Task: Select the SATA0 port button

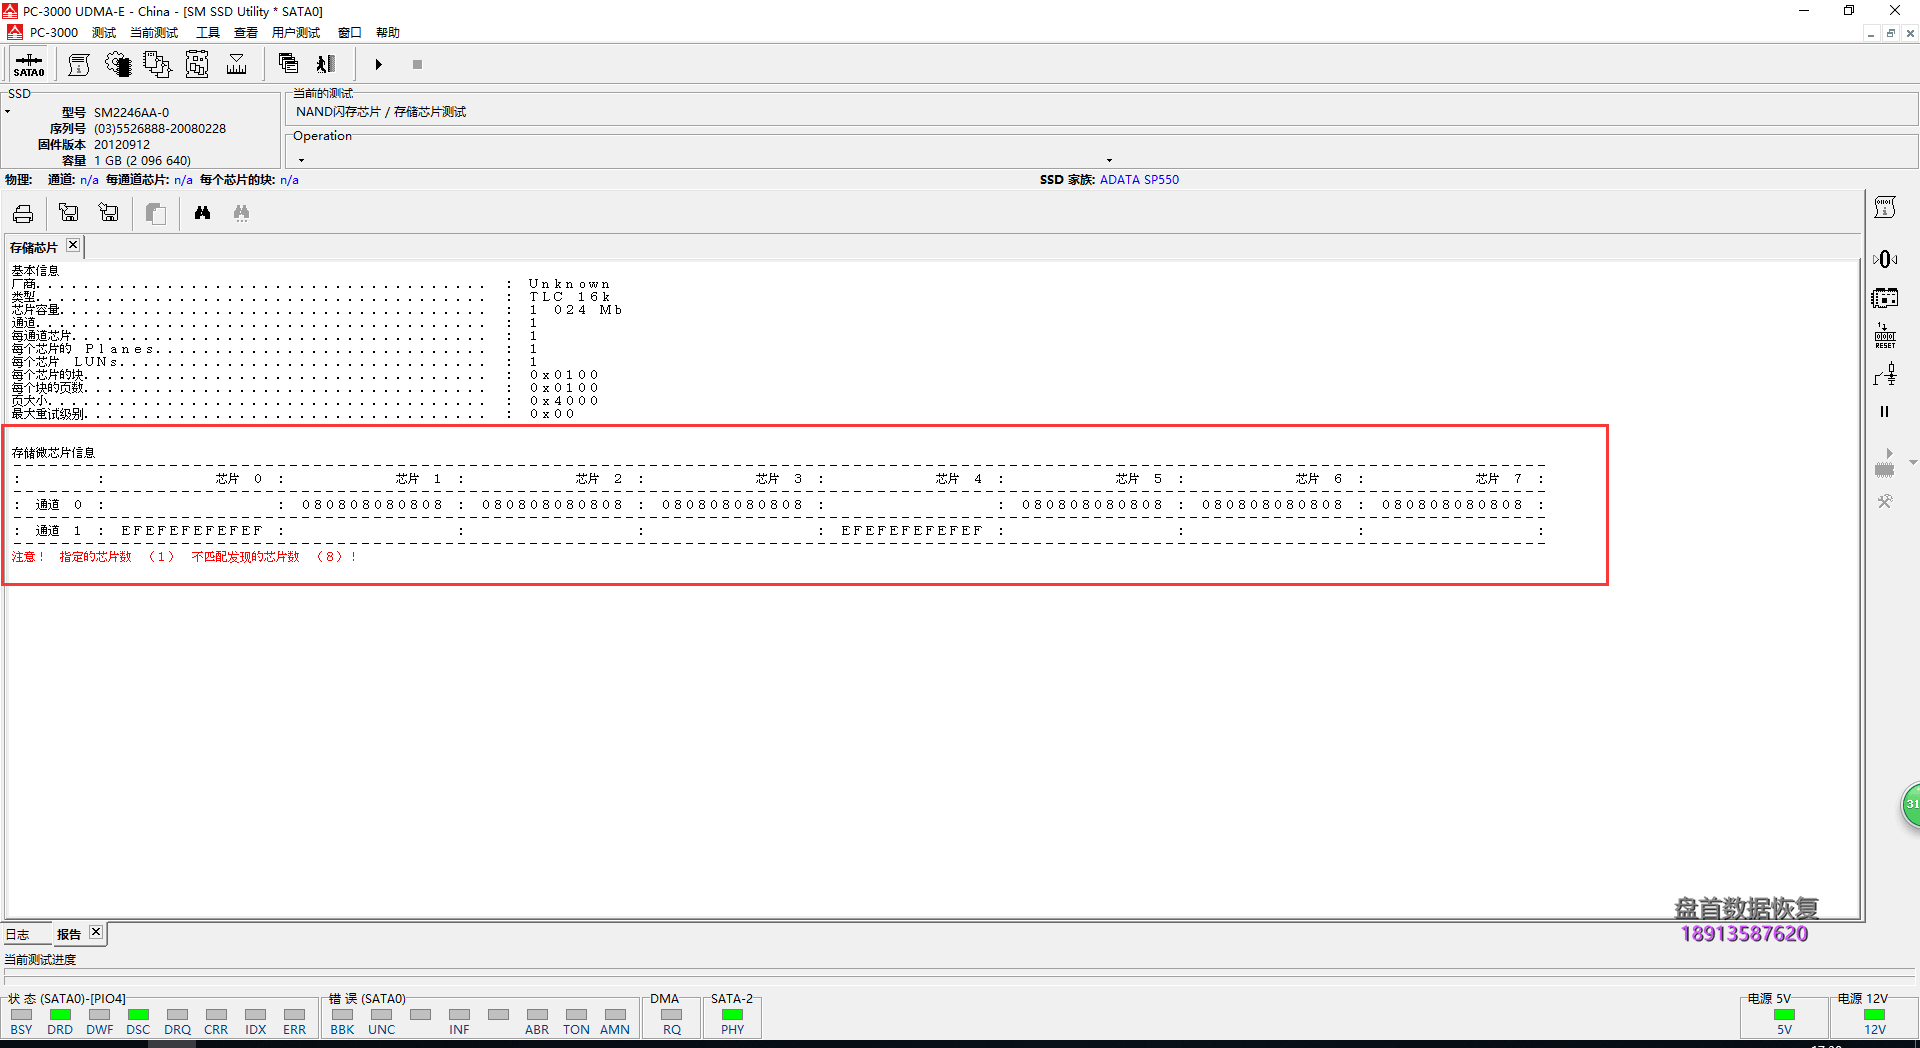Action: 29,65
